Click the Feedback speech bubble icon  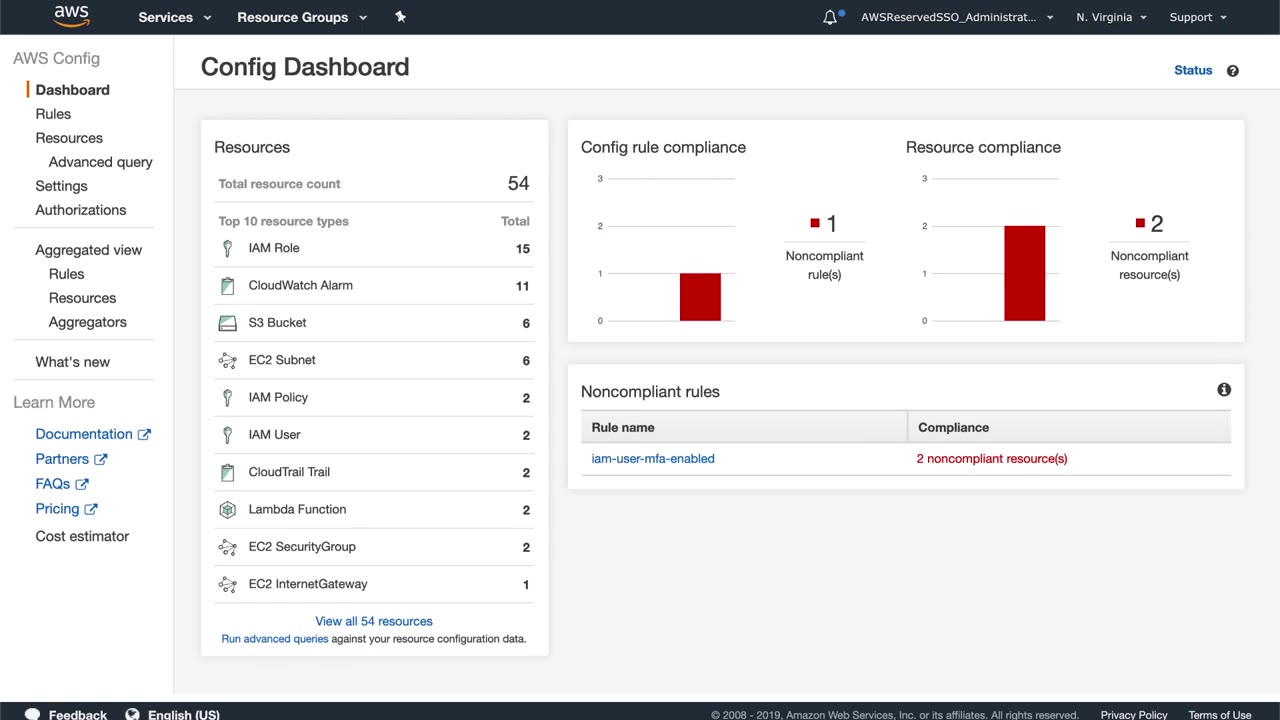tap(32, 714)
